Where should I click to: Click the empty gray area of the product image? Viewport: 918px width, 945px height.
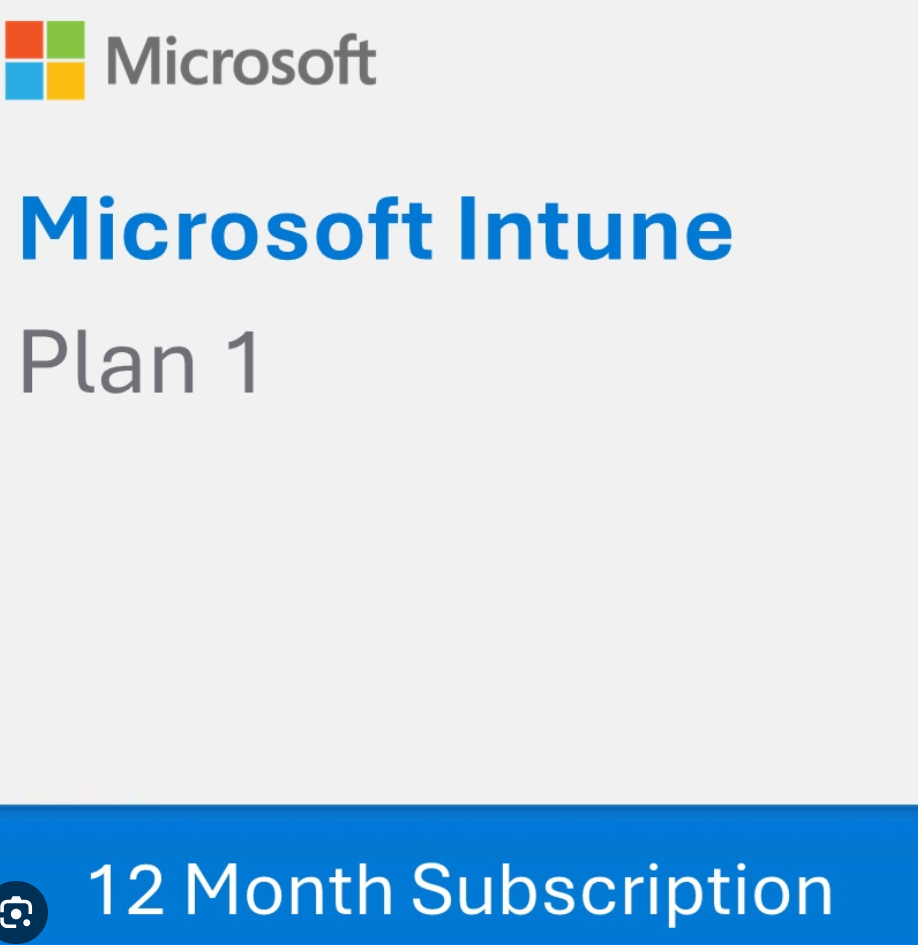[459, 600]
